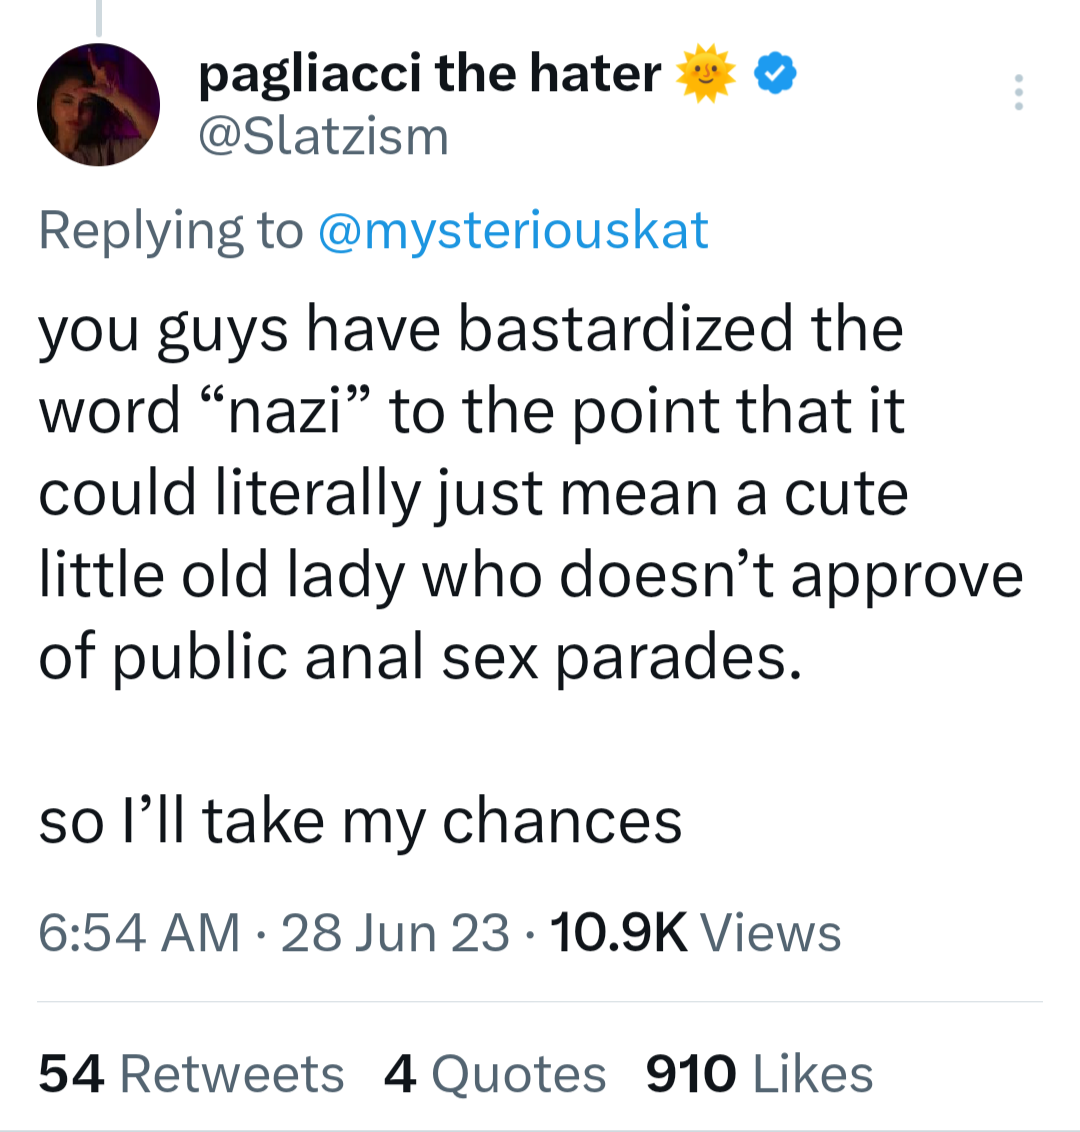The image size is (1080, 1132).
Task: Click the 6:54 AM timestamp
Action: [x=139, y=932]
